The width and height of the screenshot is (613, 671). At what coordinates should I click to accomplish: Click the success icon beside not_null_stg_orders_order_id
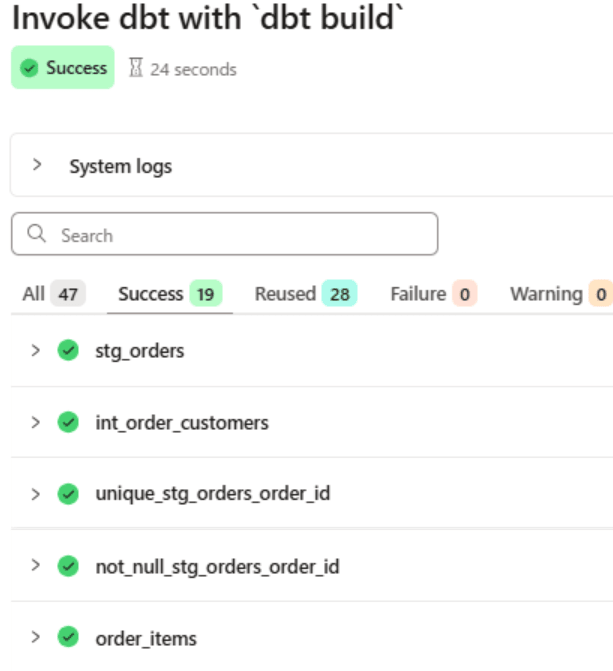(x=68, y=566)
